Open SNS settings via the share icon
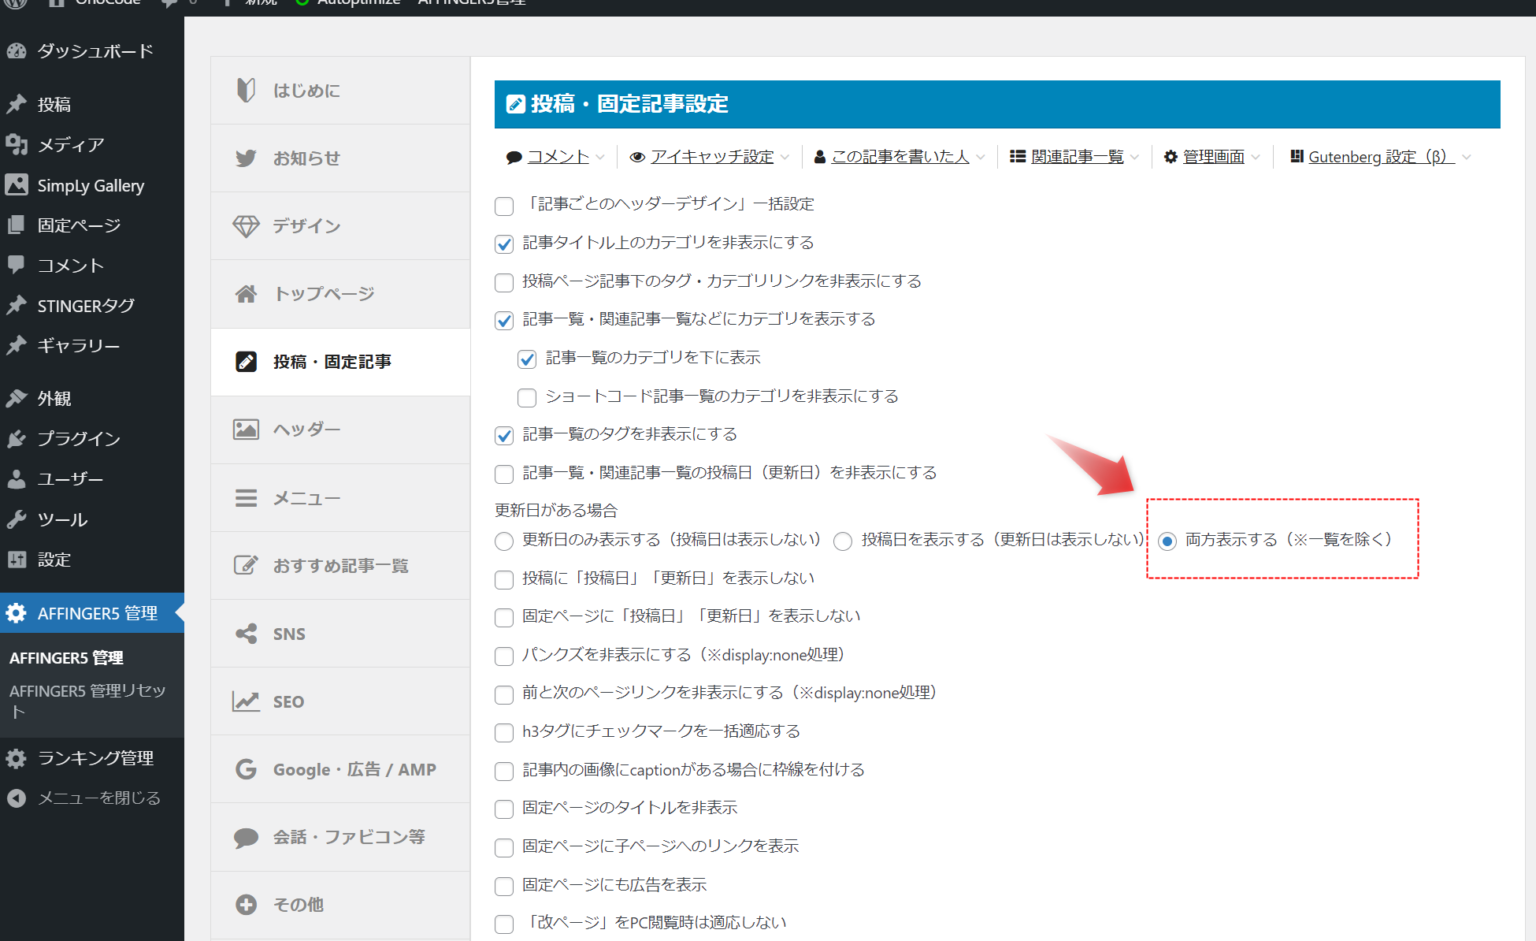The width and height of the screenshot is (1536, 941). tap(246, 633)
